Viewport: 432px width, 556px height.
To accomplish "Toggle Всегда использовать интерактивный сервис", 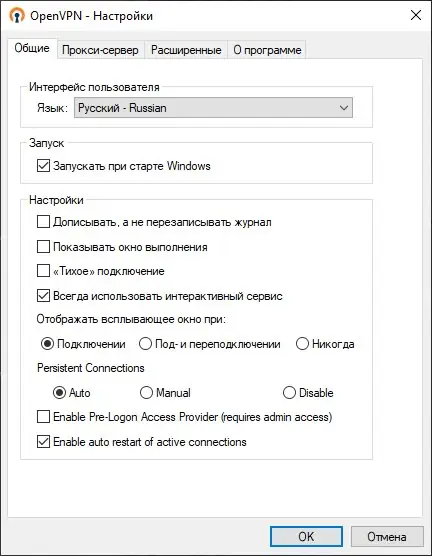I will point(43,296).
